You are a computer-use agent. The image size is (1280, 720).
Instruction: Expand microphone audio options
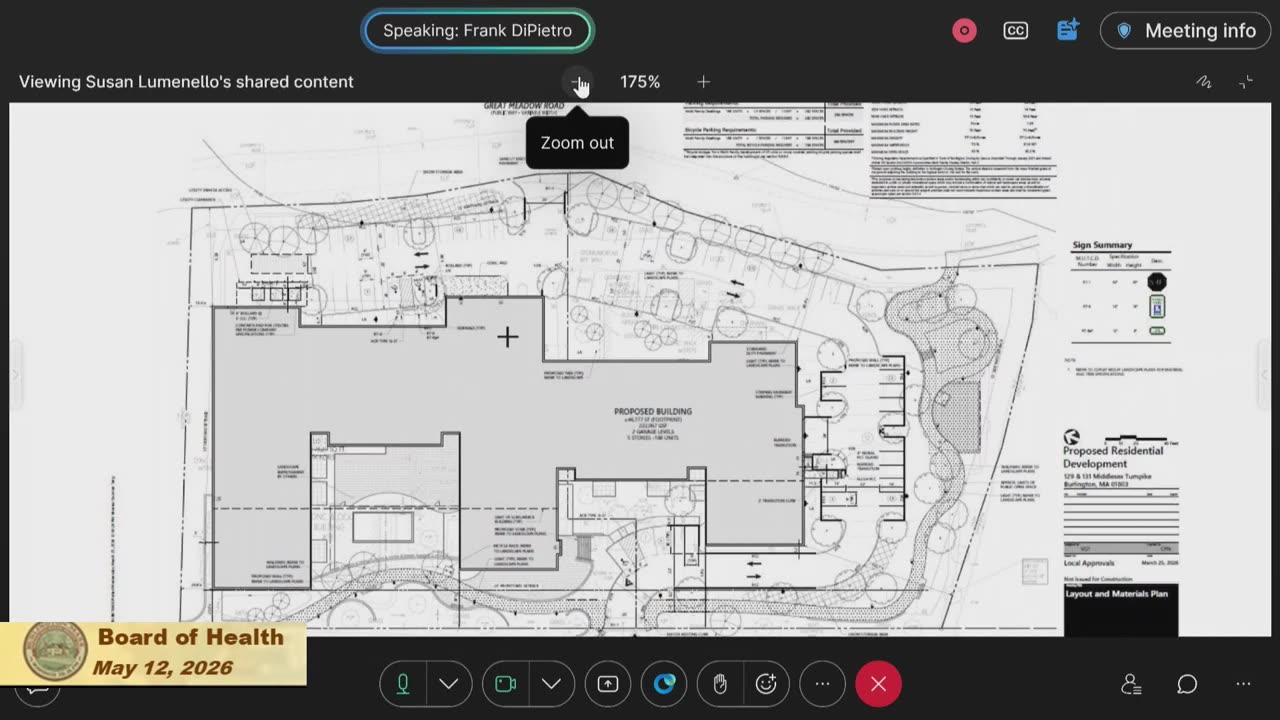[449, 684]
